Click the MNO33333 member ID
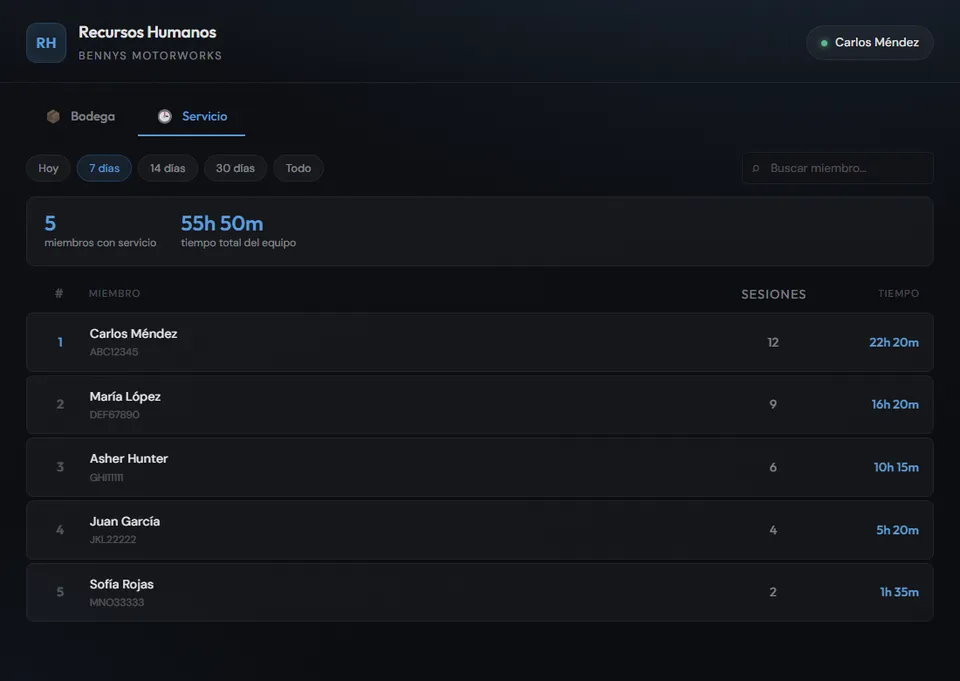 point(117,603)
